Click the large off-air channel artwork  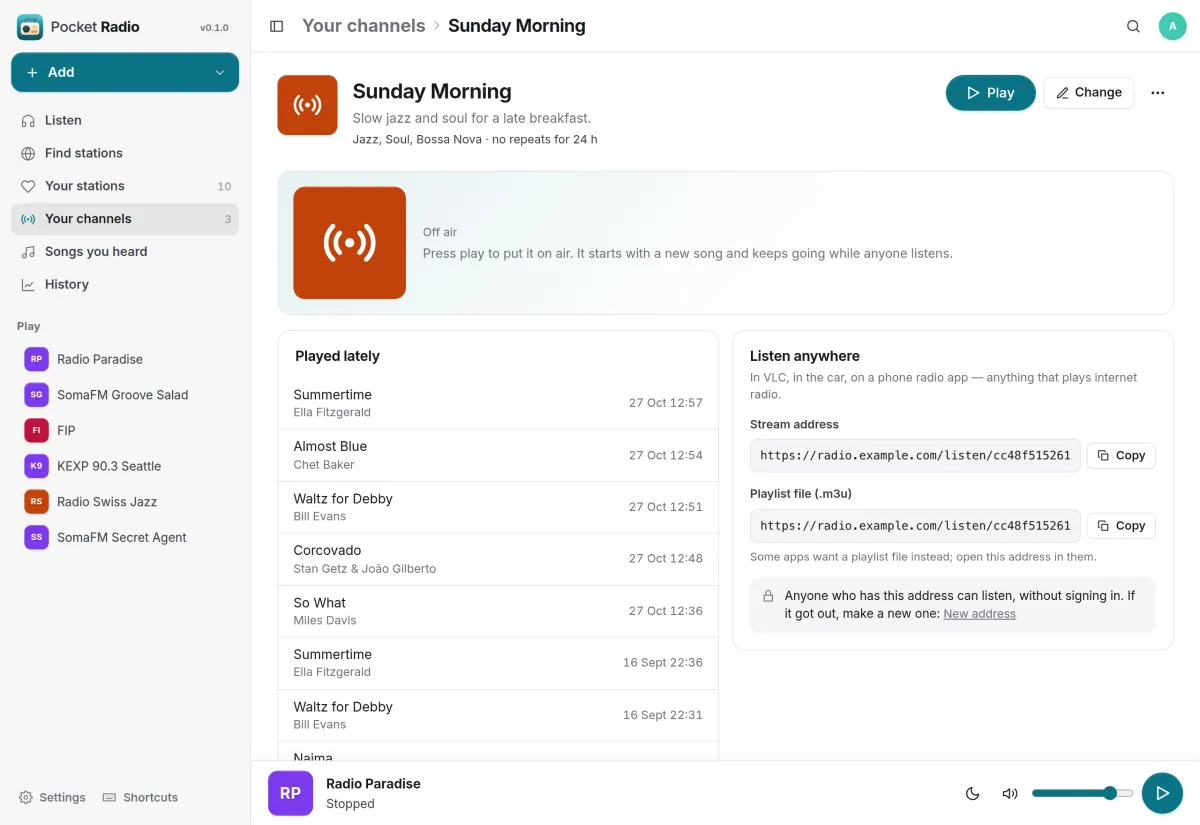(349, 243)
